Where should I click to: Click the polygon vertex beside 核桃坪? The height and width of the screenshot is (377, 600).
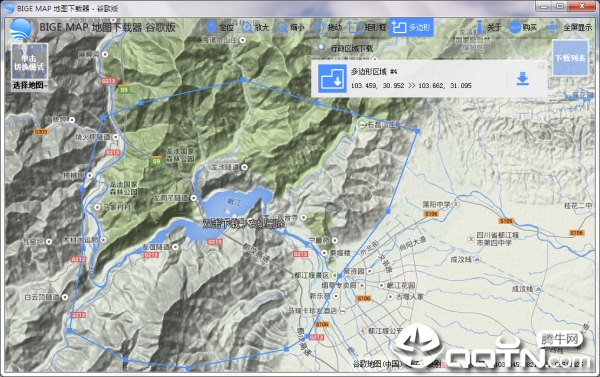point(82,189)
